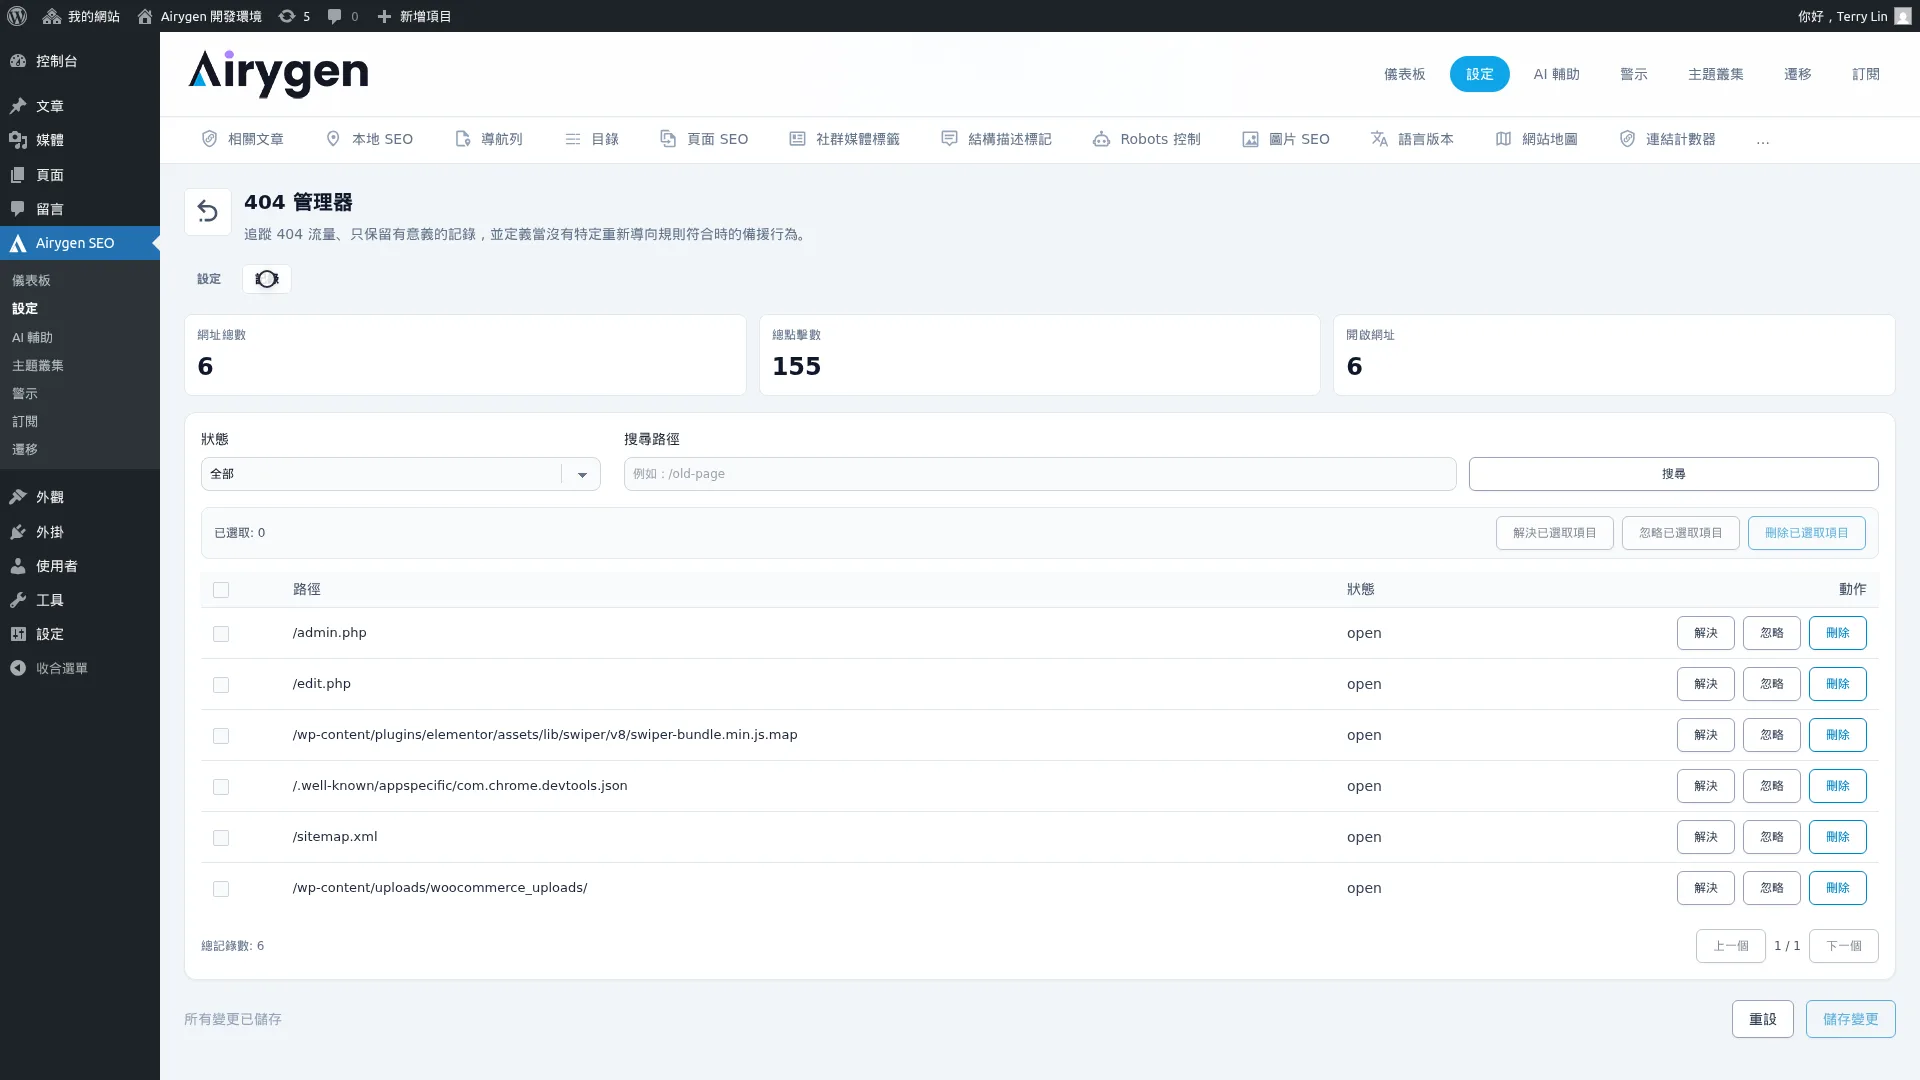Viewport: 1920px width, 1080px height.
Task: Click the Airygen logo
Action: tap(278, 74)
